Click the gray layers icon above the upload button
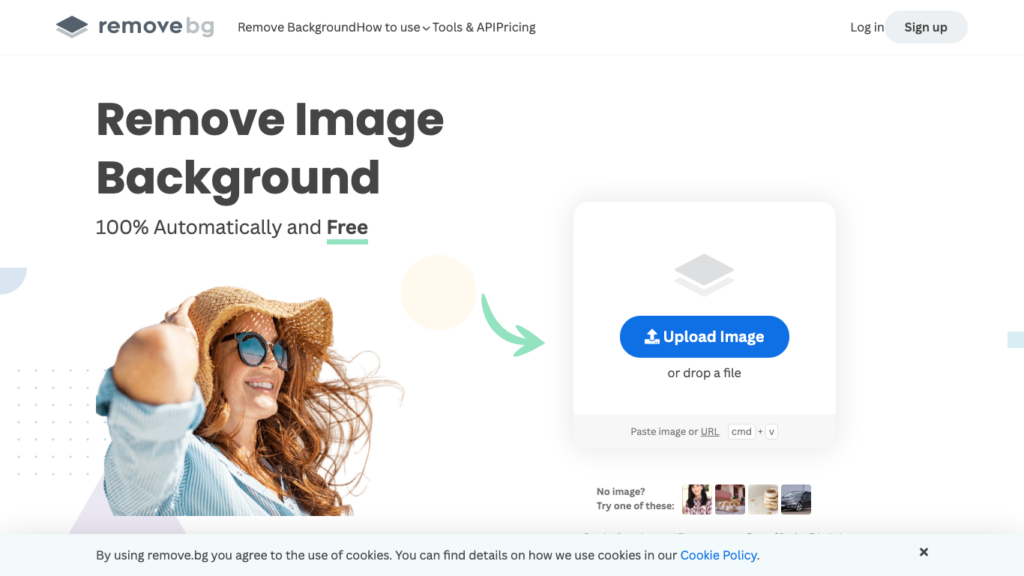This screenshot has height=576, width=1024. click(x=704, y=274)
